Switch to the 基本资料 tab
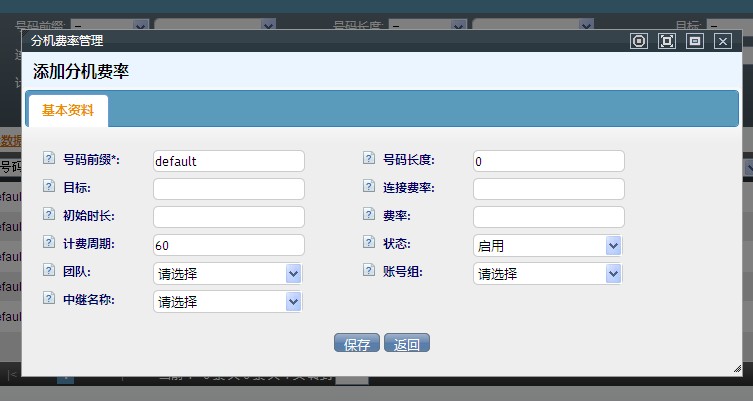 tap(68, 111)
